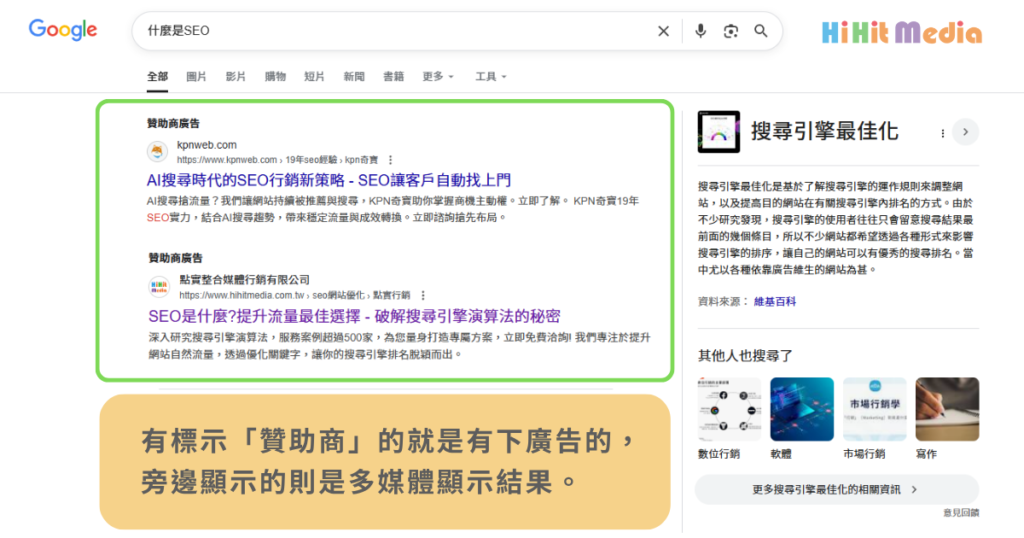Select the 市場行銷 related search thumbnail
The image size is (1024, 538).
874,409
